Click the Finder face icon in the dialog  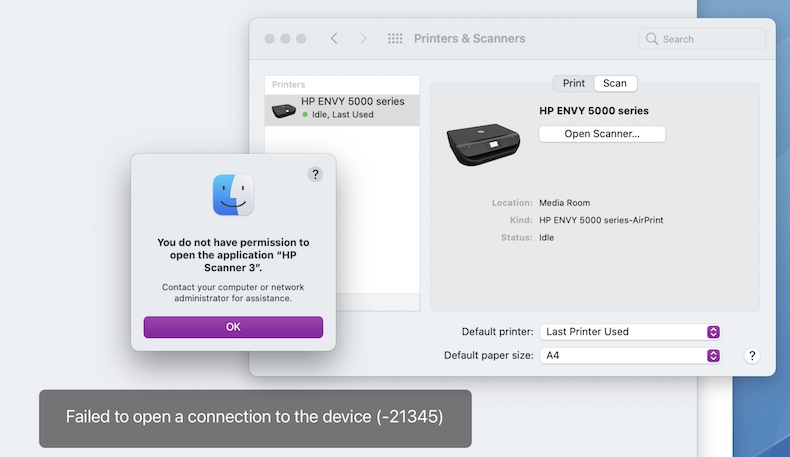(233, 195)
